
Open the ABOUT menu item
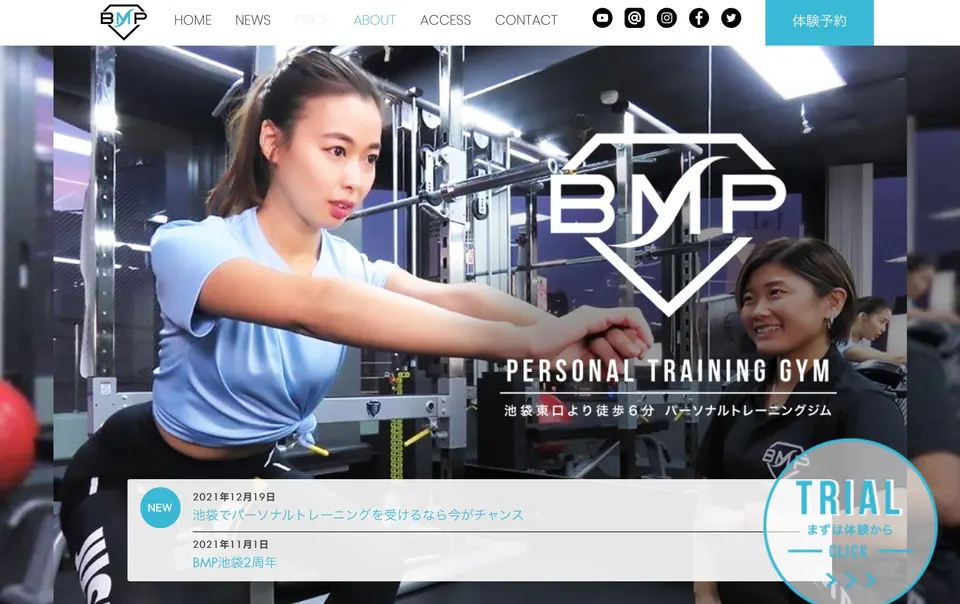click(x=375, y=20)
